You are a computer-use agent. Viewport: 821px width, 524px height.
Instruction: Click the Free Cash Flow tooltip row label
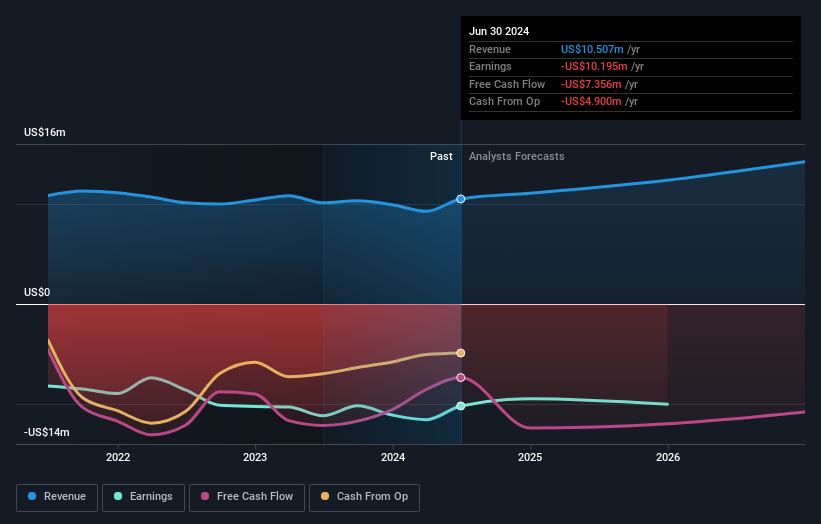[507, 84]
